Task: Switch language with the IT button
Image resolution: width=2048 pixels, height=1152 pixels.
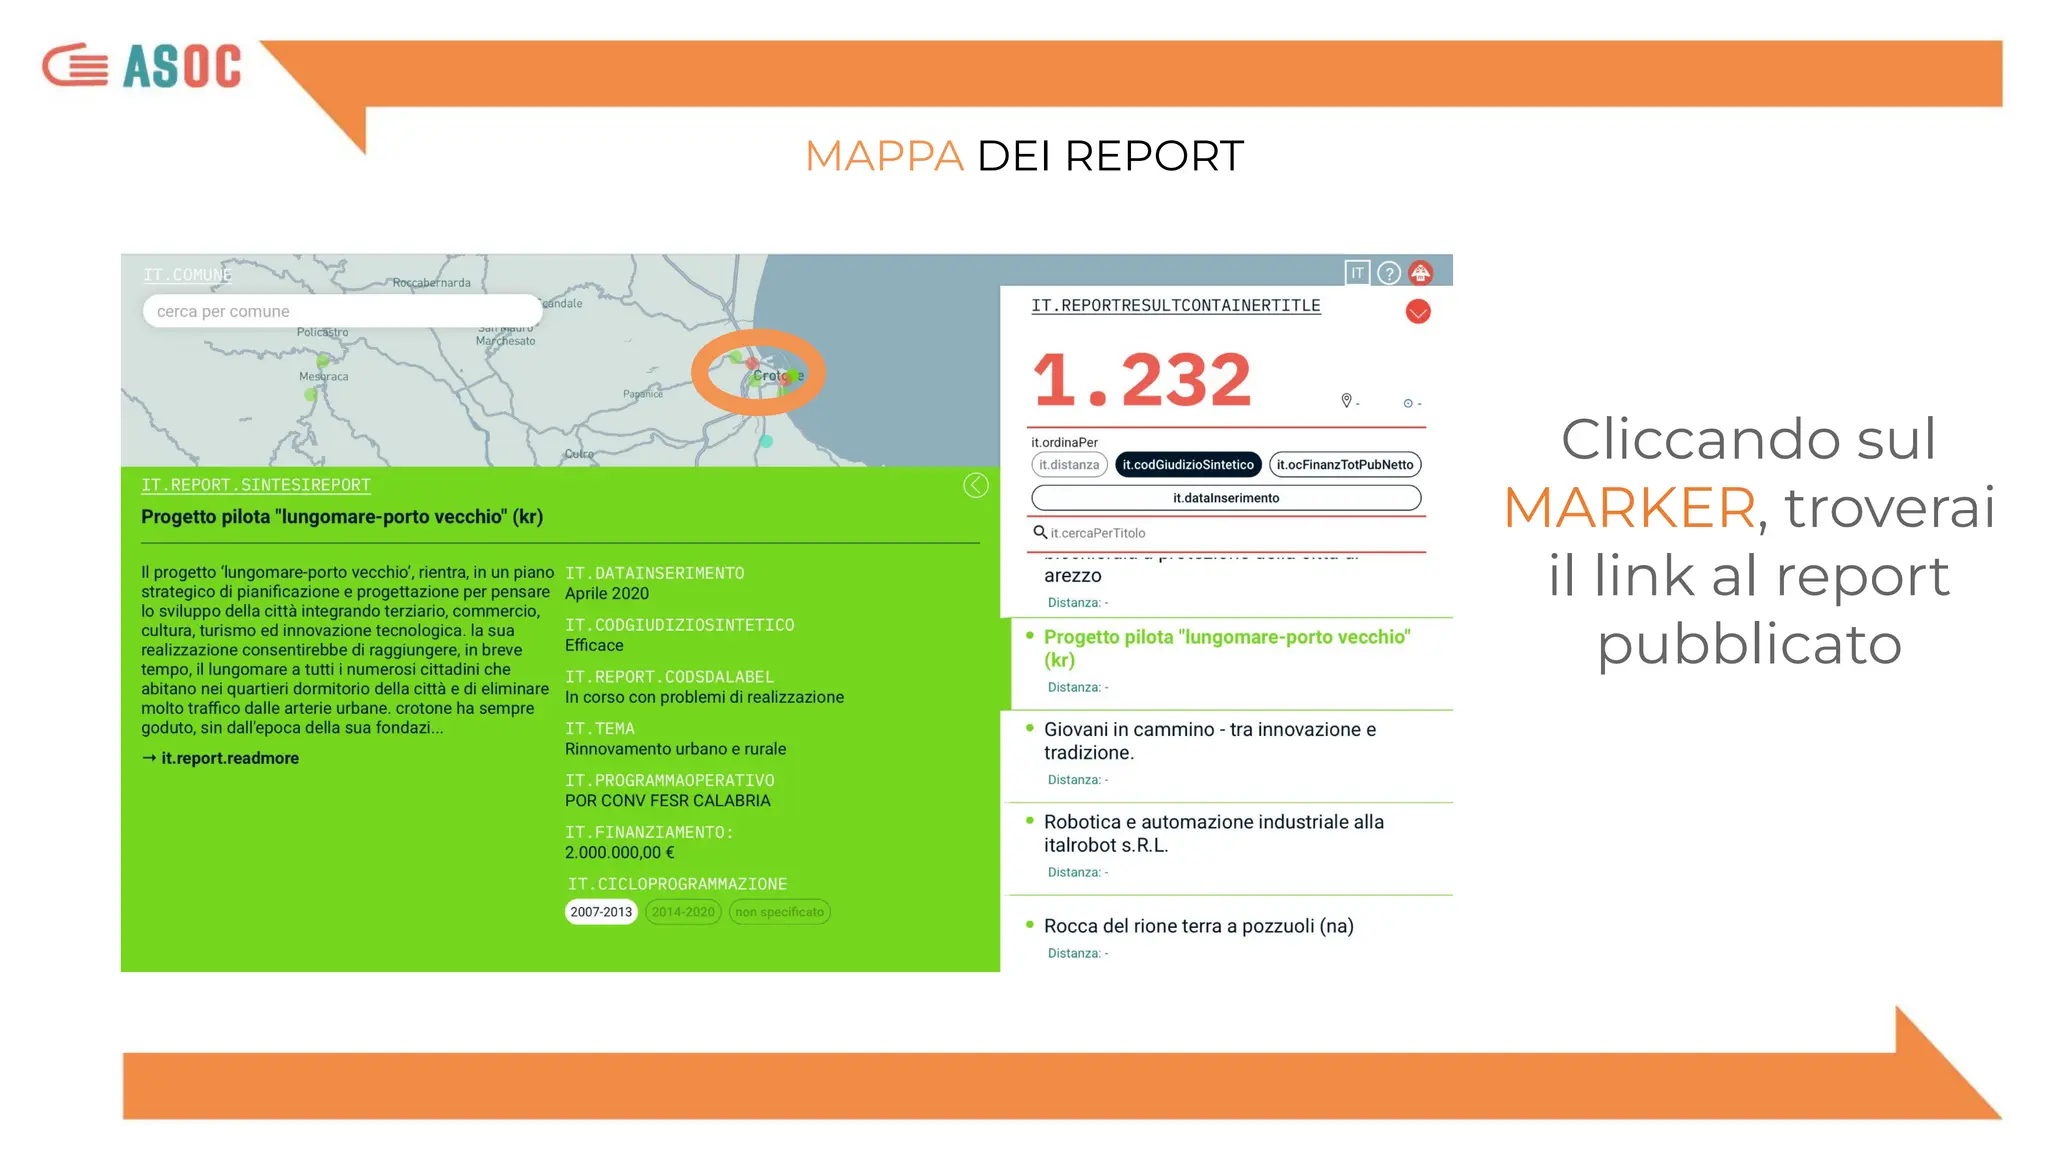Action: pyautogui.click(x=1357, y=273)
